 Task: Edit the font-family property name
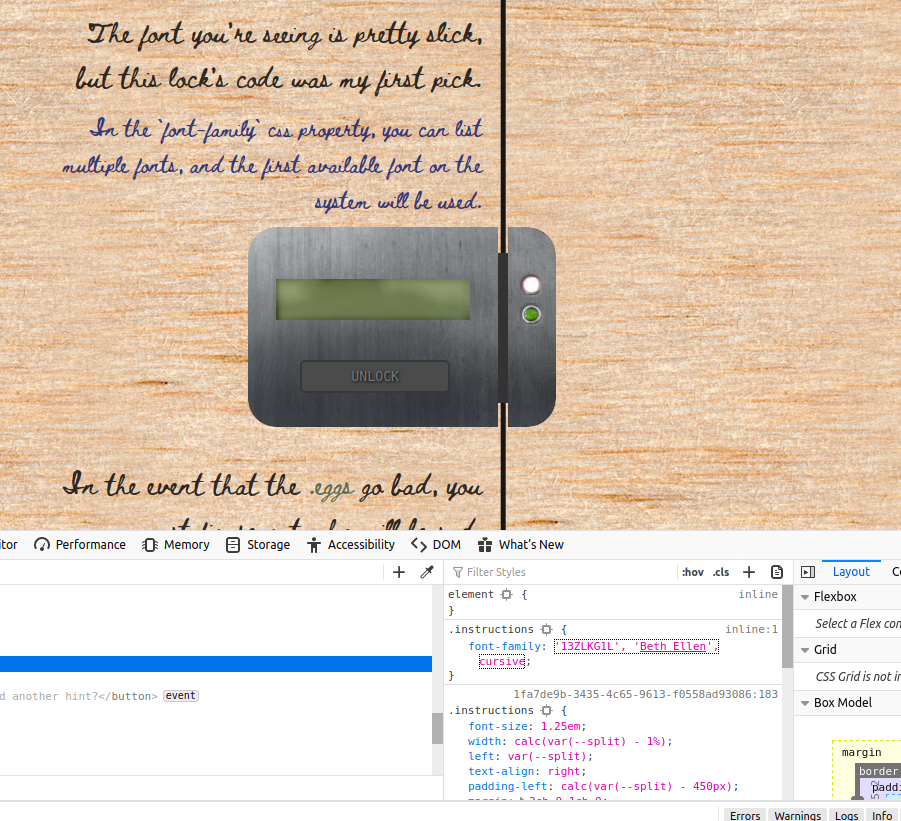[505, 646]
